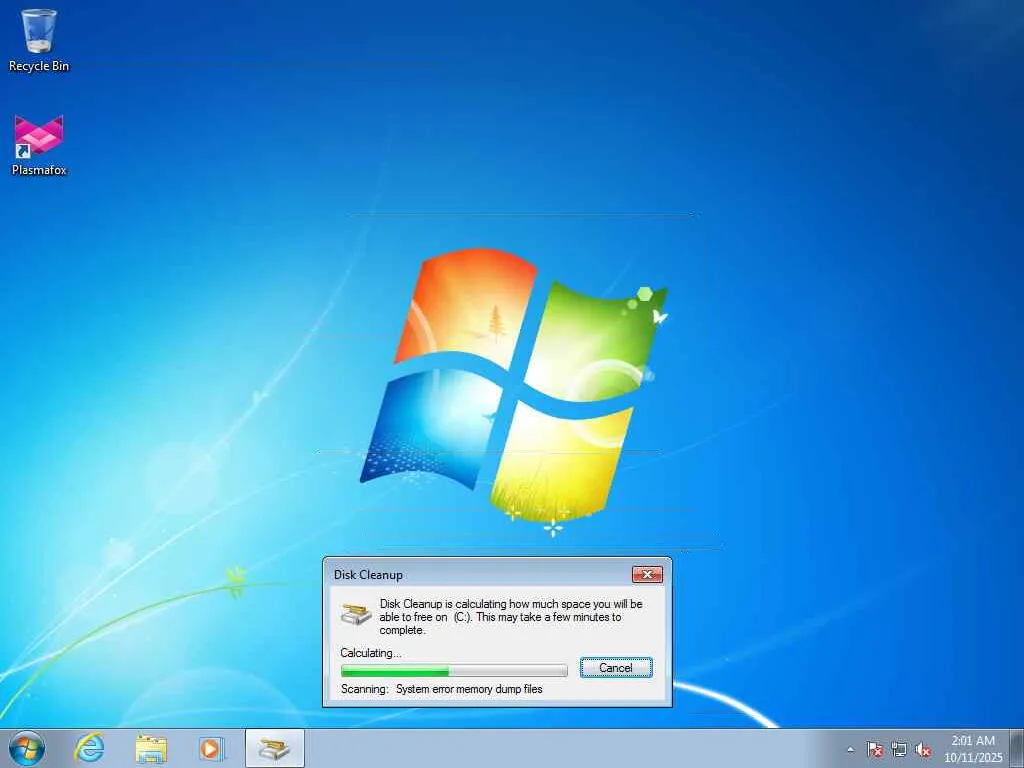Viewport: 1024px width, 768px height.
Task: Click 'System error memory dump files' text
Action: [469, 689]
